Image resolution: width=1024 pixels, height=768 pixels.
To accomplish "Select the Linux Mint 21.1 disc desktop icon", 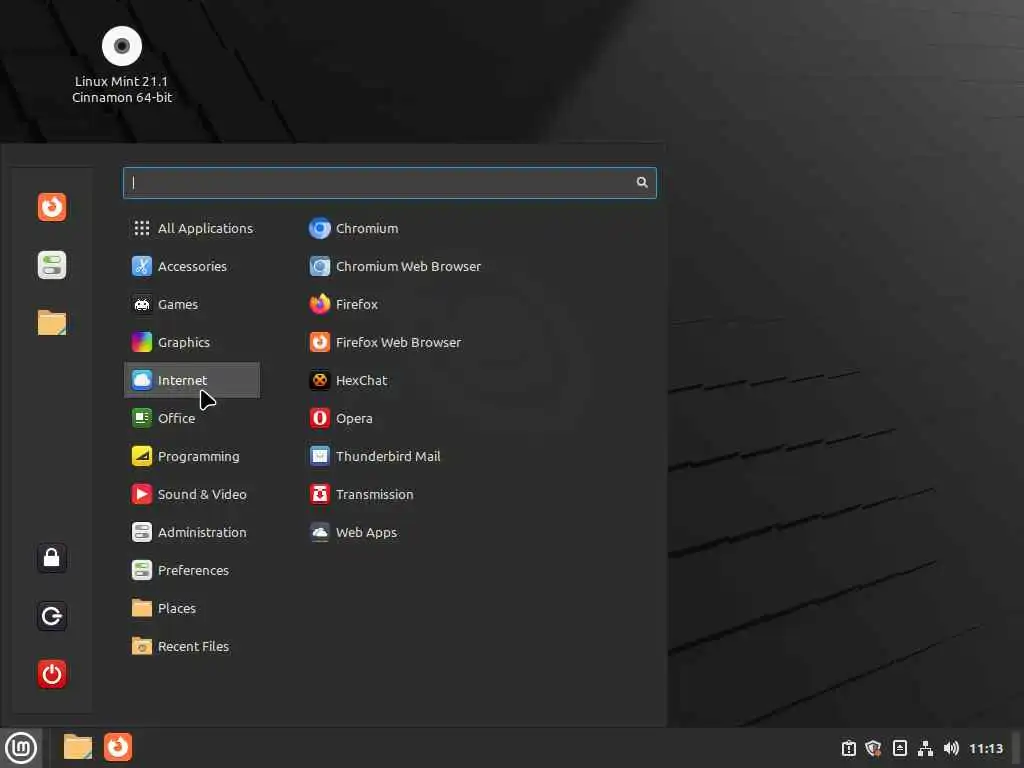I will click(x=122, y=65).
